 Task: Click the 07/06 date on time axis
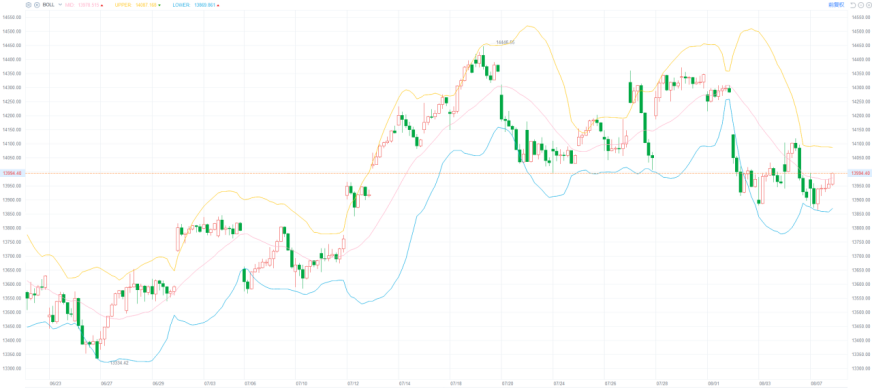coord(250,384)
